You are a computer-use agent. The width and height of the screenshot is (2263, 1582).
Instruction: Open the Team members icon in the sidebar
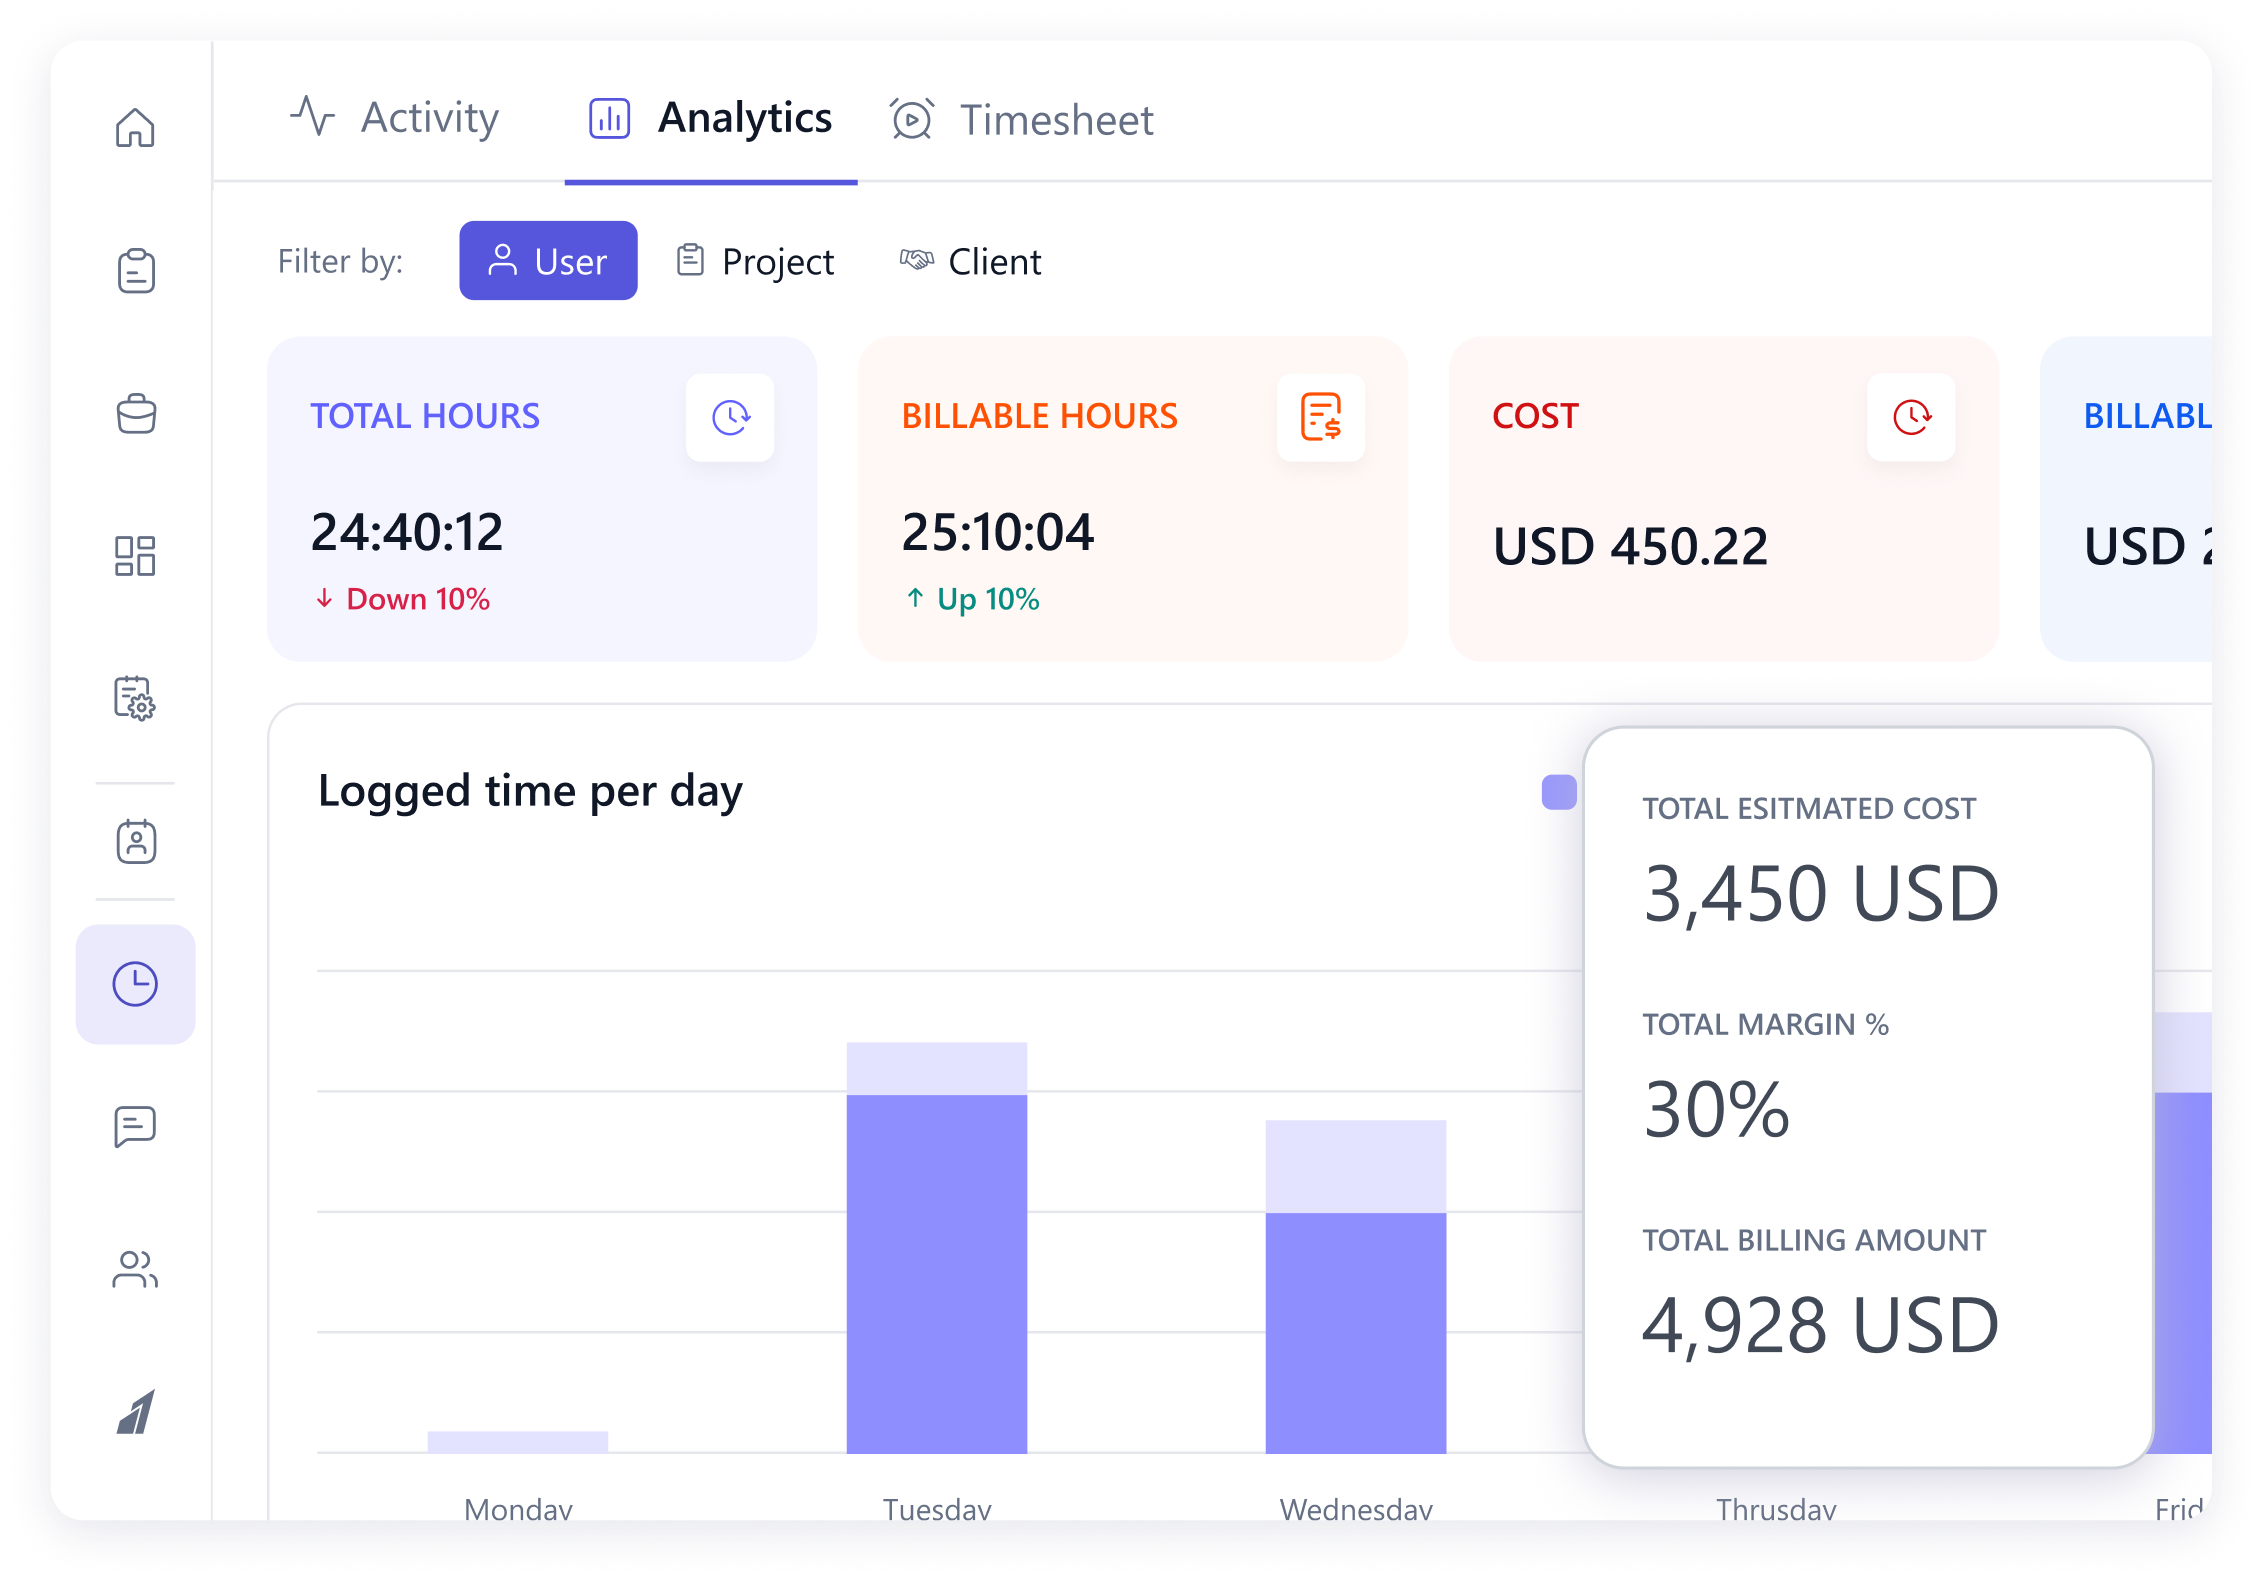(136, 1269)
